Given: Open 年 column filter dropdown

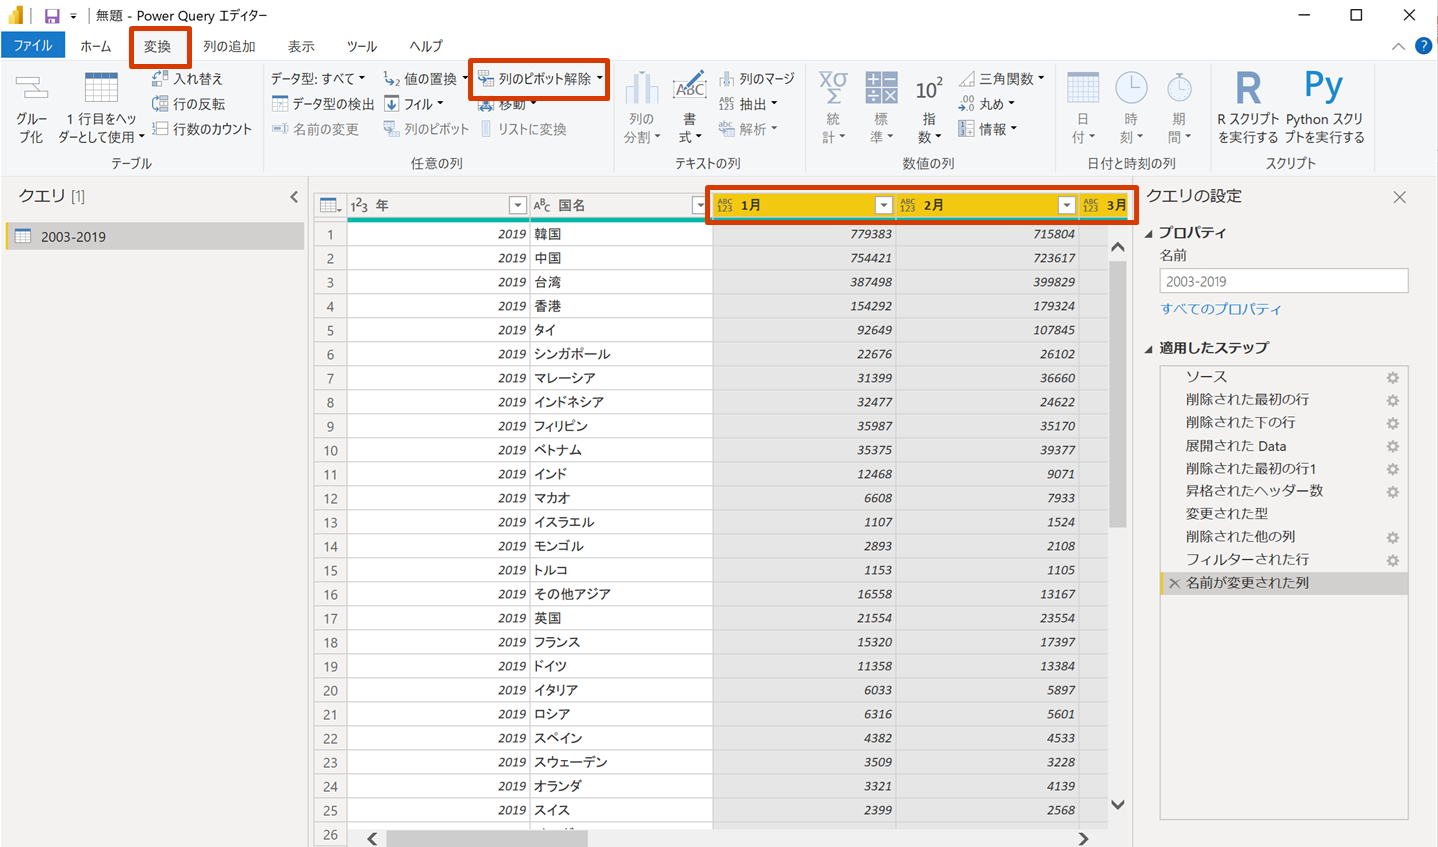Looking at the screenshot, I should coord(517,205).
